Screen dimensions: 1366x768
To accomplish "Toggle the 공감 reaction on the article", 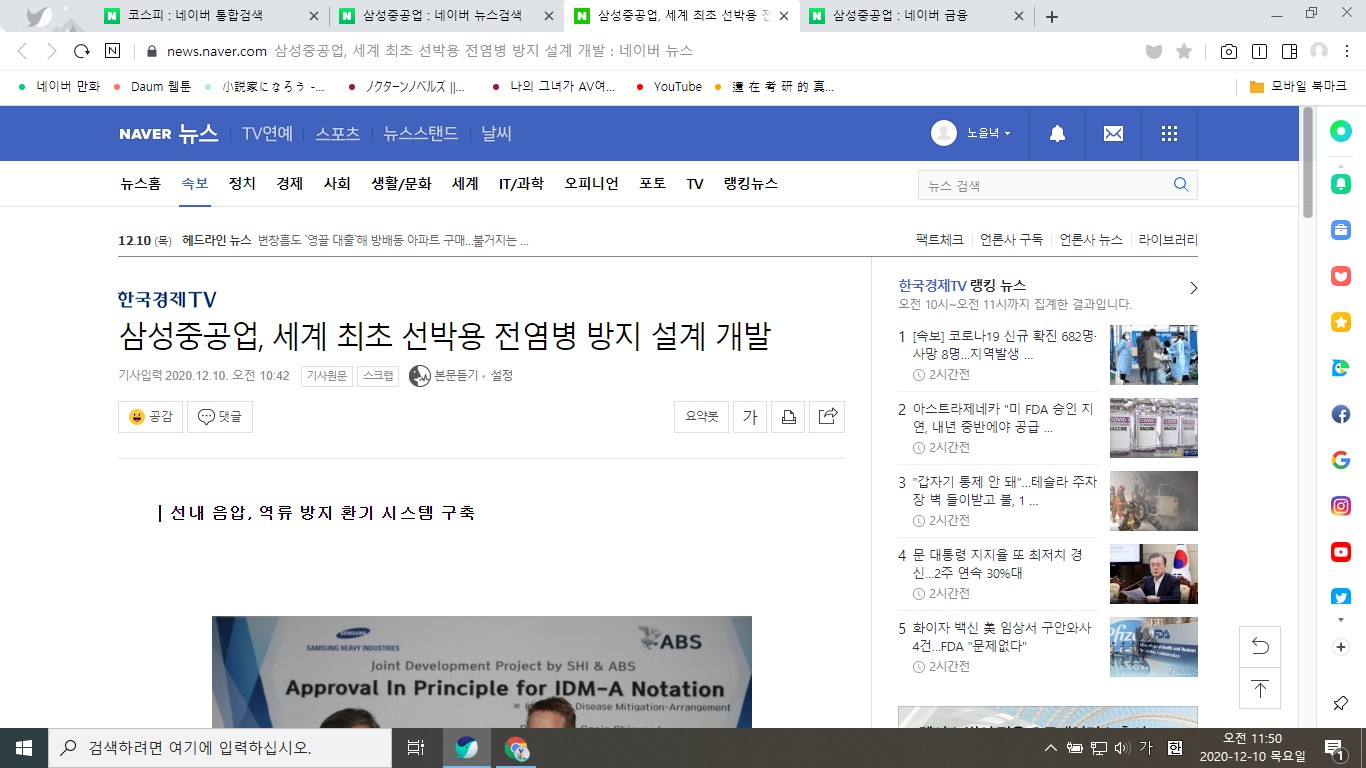I will coord(150,417).
